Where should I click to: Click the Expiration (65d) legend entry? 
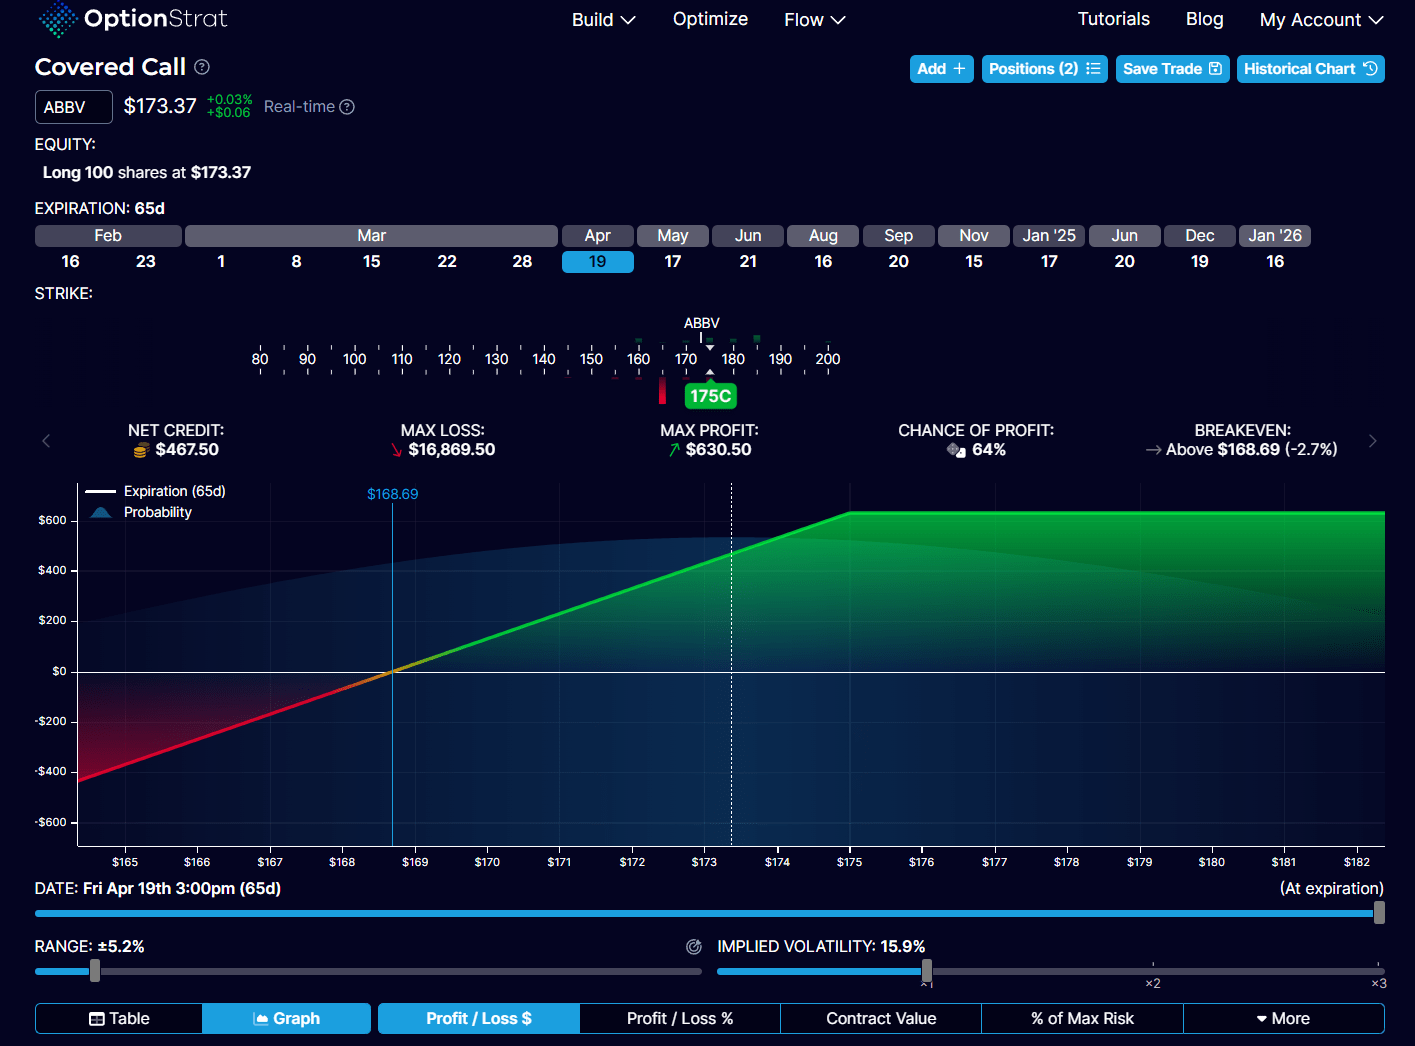point(156,491)
